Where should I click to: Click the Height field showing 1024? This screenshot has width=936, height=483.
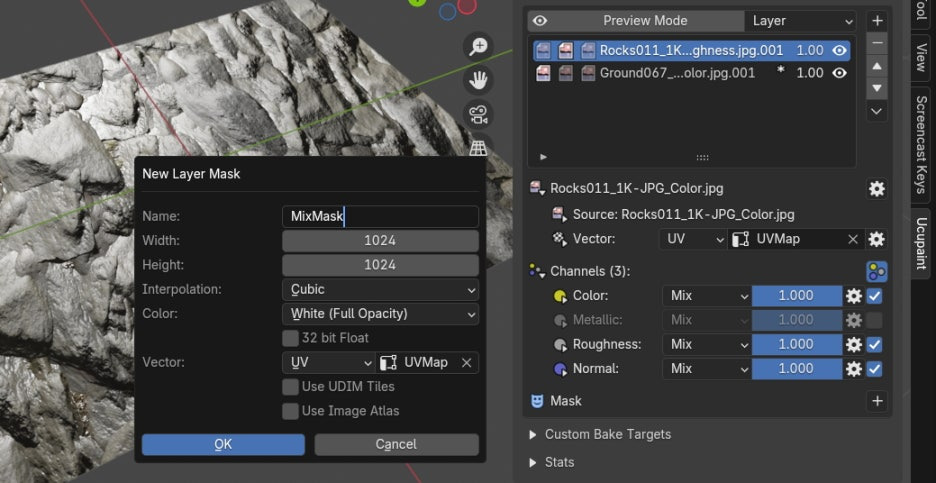click(x=380, y=265)
